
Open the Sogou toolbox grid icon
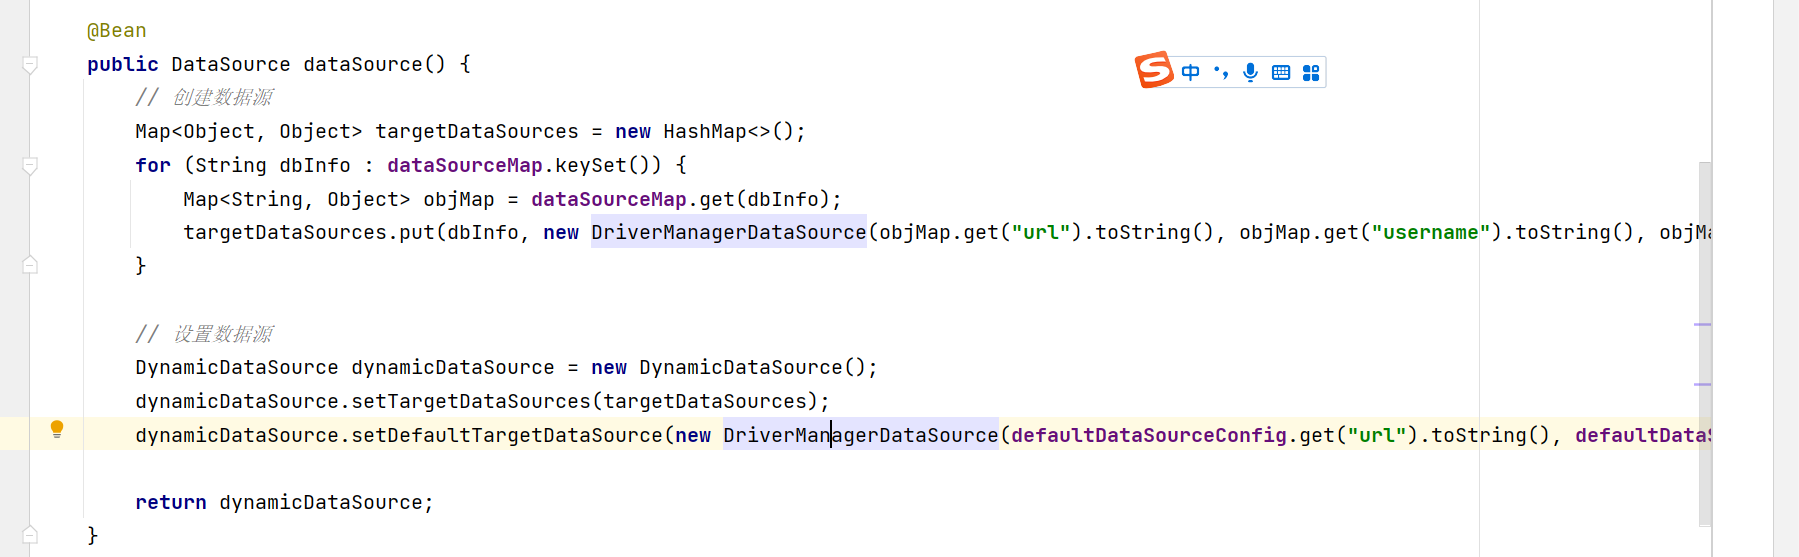[x=1311, y=72]
